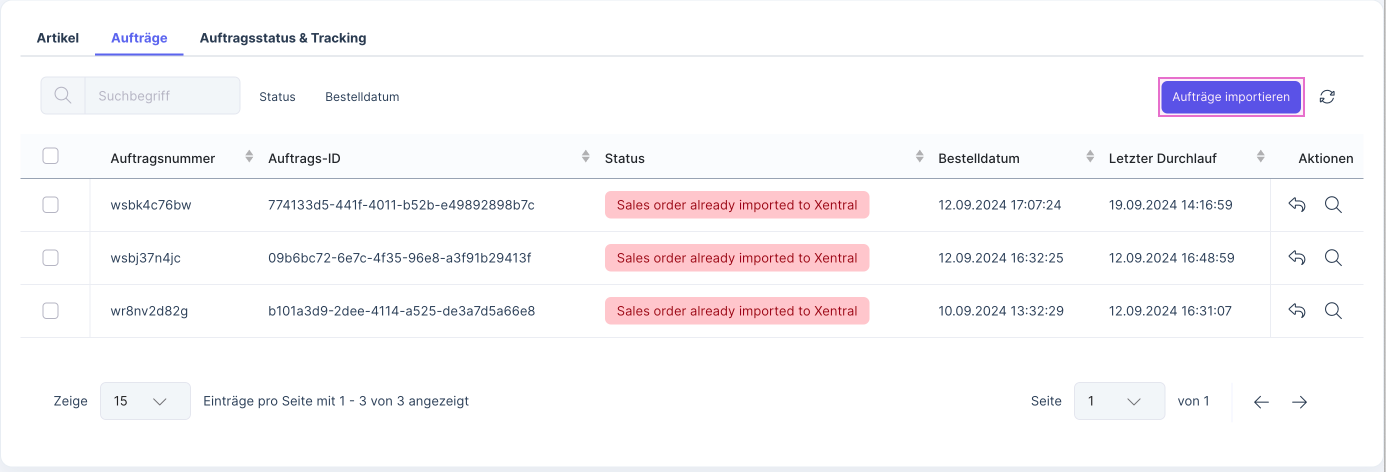Image resolution: width=1386 pixels, height=472 pixels.
Task: Open magnifier details for order wr8nv2d82g
Action: (1333, 311)
